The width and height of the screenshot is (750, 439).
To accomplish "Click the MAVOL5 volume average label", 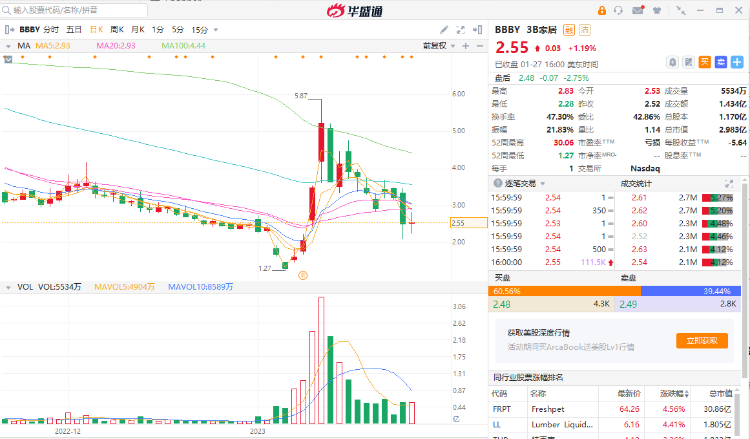I will pos(124,287).
